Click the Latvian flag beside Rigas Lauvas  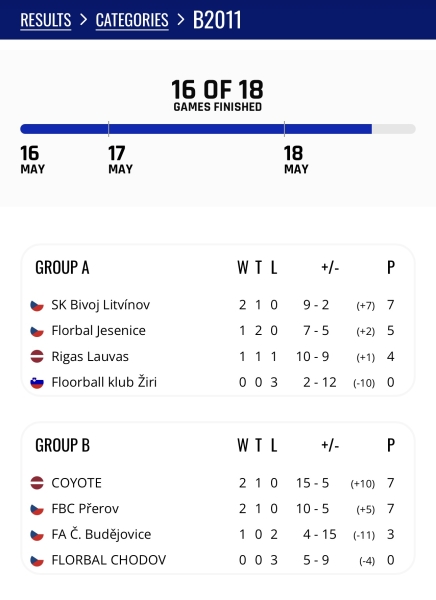[x=37, y=357]
